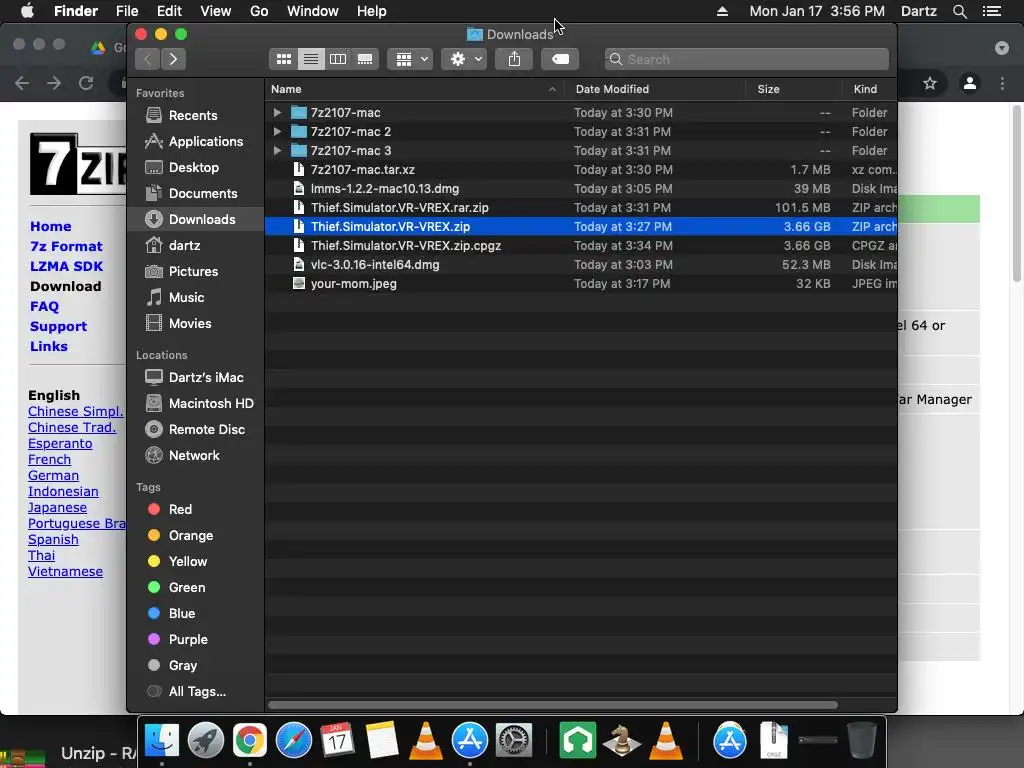
Task: Open Notification Center in menu bar
Action: [x=992, y=11]
